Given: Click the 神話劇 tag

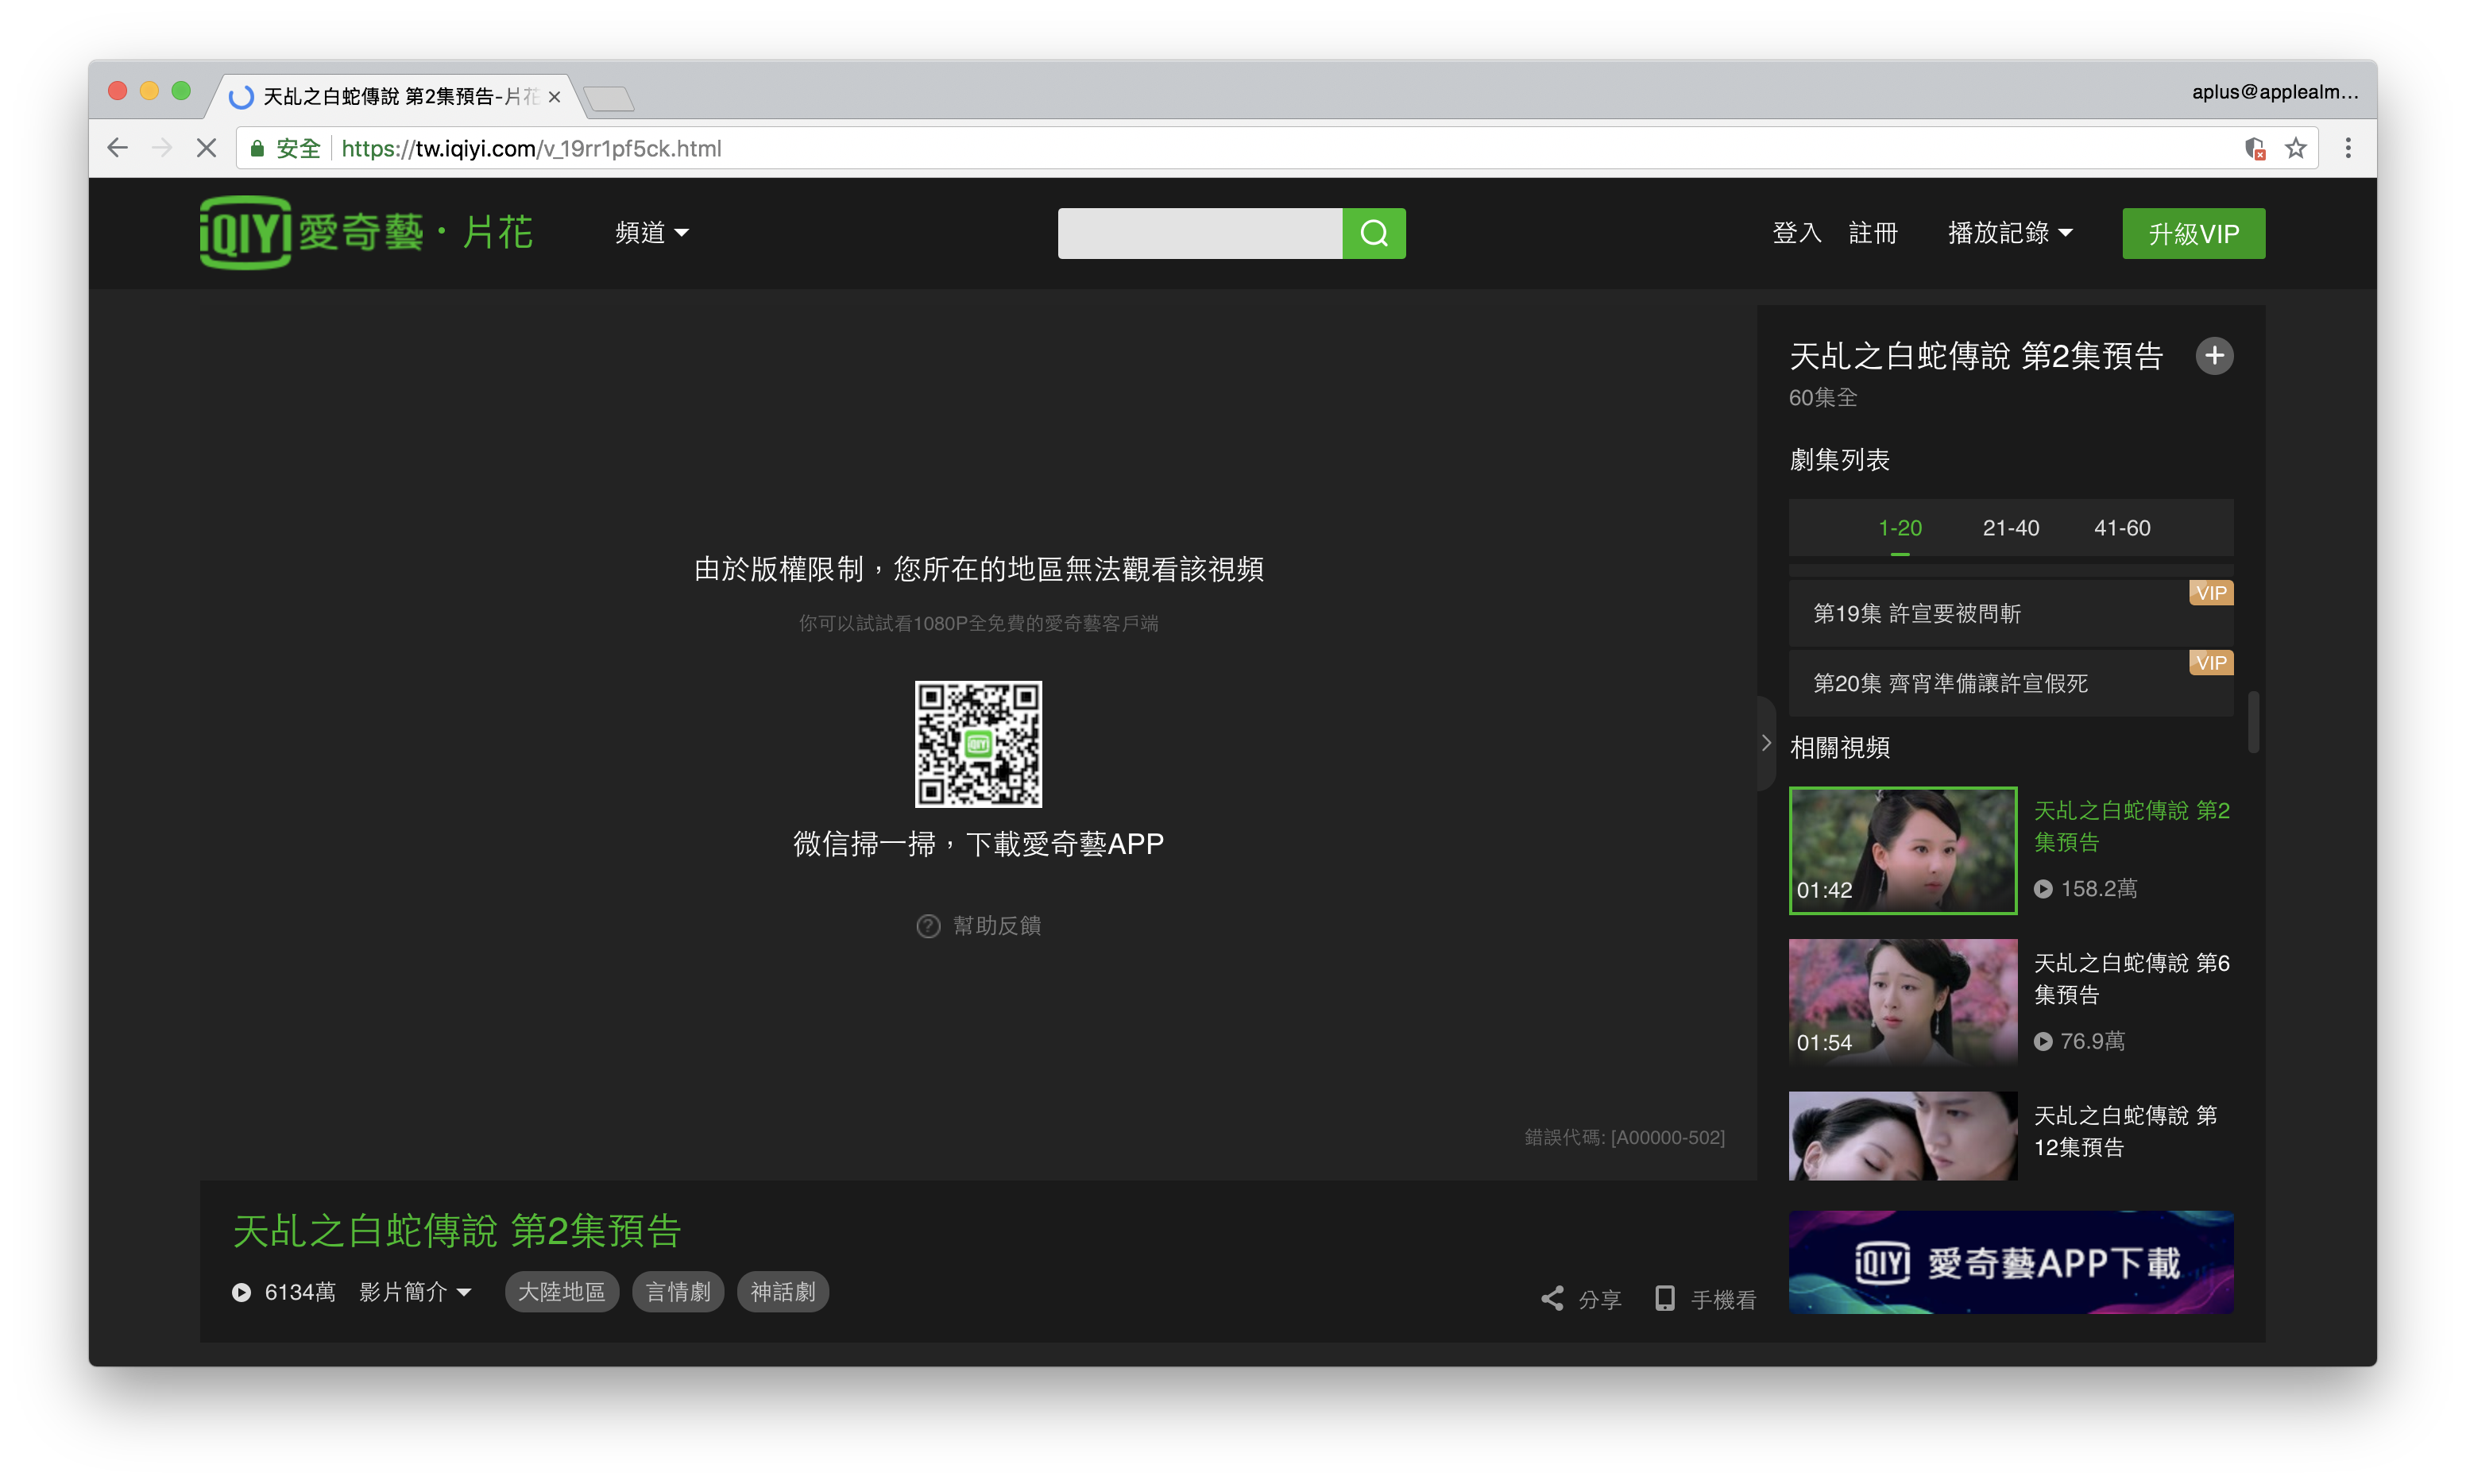Looking at the screenshot, I should 782,1292.
